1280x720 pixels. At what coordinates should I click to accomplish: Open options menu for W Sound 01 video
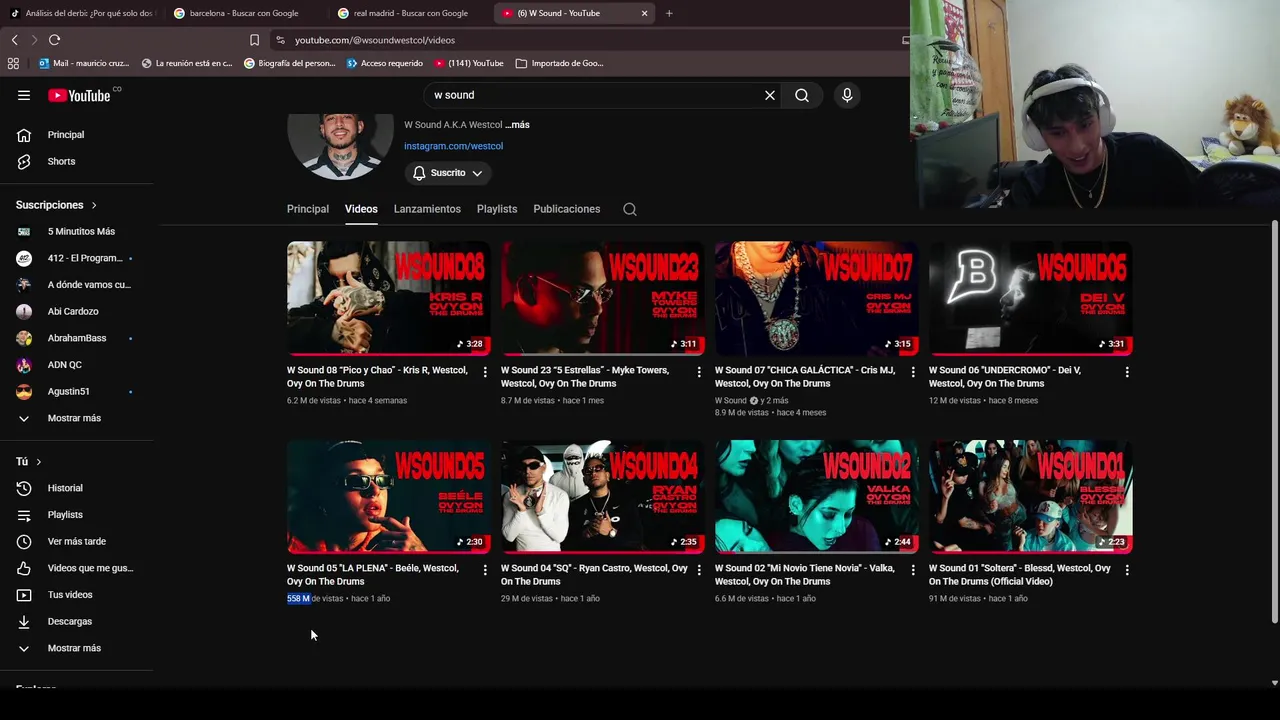click(x=1127, y=570)
